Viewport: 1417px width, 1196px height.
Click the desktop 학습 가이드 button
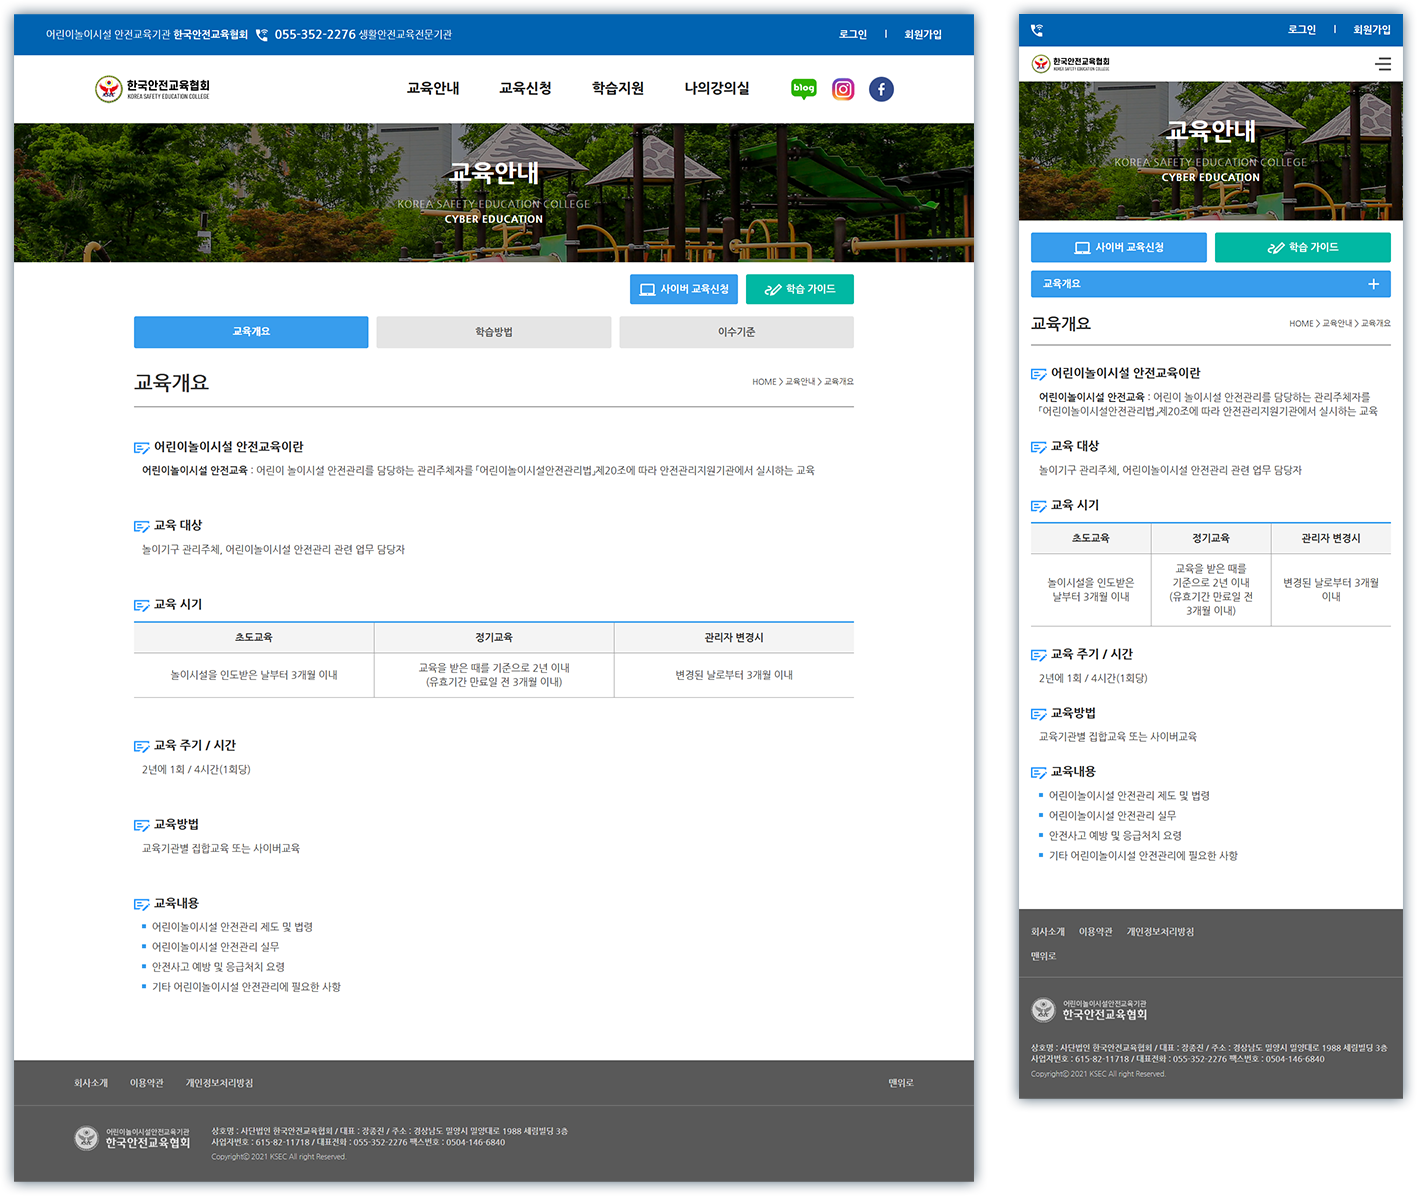coord(800,289)
